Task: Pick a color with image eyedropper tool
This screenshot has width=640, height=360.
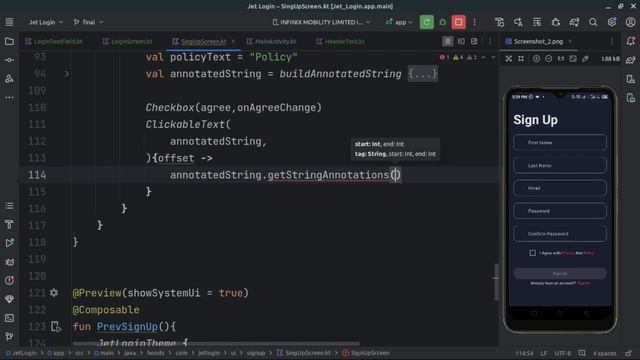Action: [585, 59]
